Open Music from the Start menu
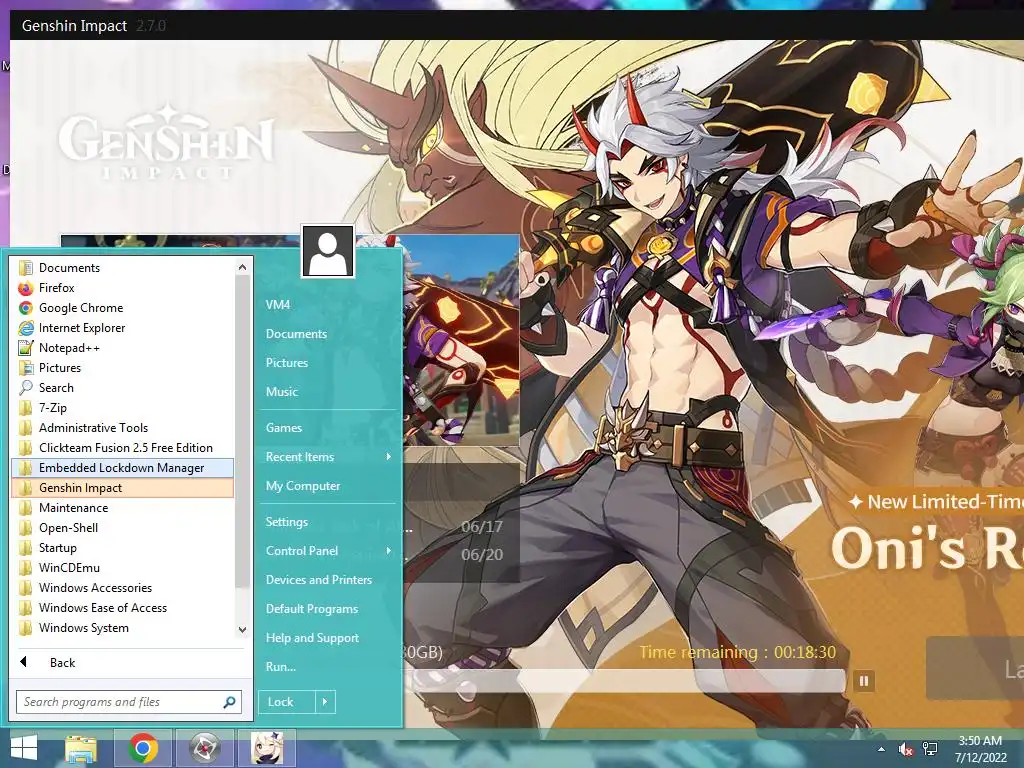 pyautogui.click(x=281, y=392)
